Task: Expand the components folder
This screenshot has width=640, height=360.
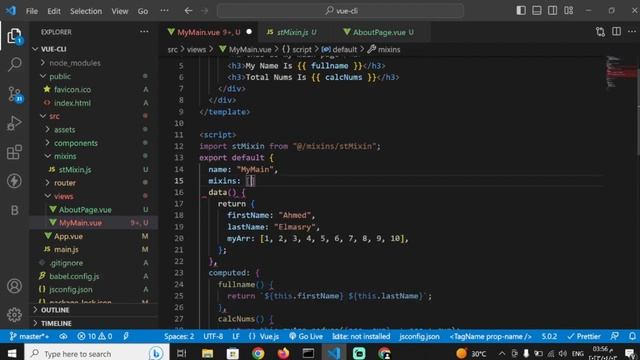Action: pyautogui.click(x=76, y=143)
